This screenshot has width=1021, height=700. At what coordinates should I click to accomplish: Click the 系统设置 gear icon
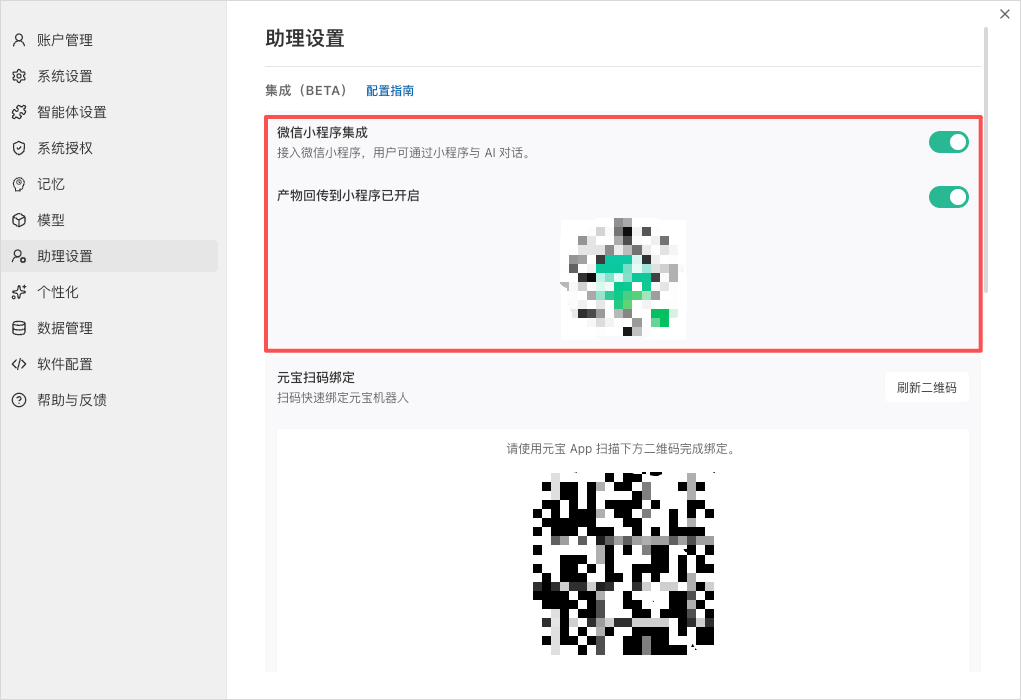click(19, 76)
